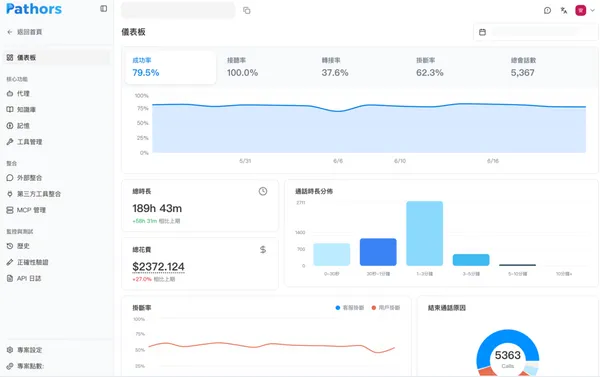Click the tall 1-3分鐘 bar

pyautogui.click(x=425, y=233)
